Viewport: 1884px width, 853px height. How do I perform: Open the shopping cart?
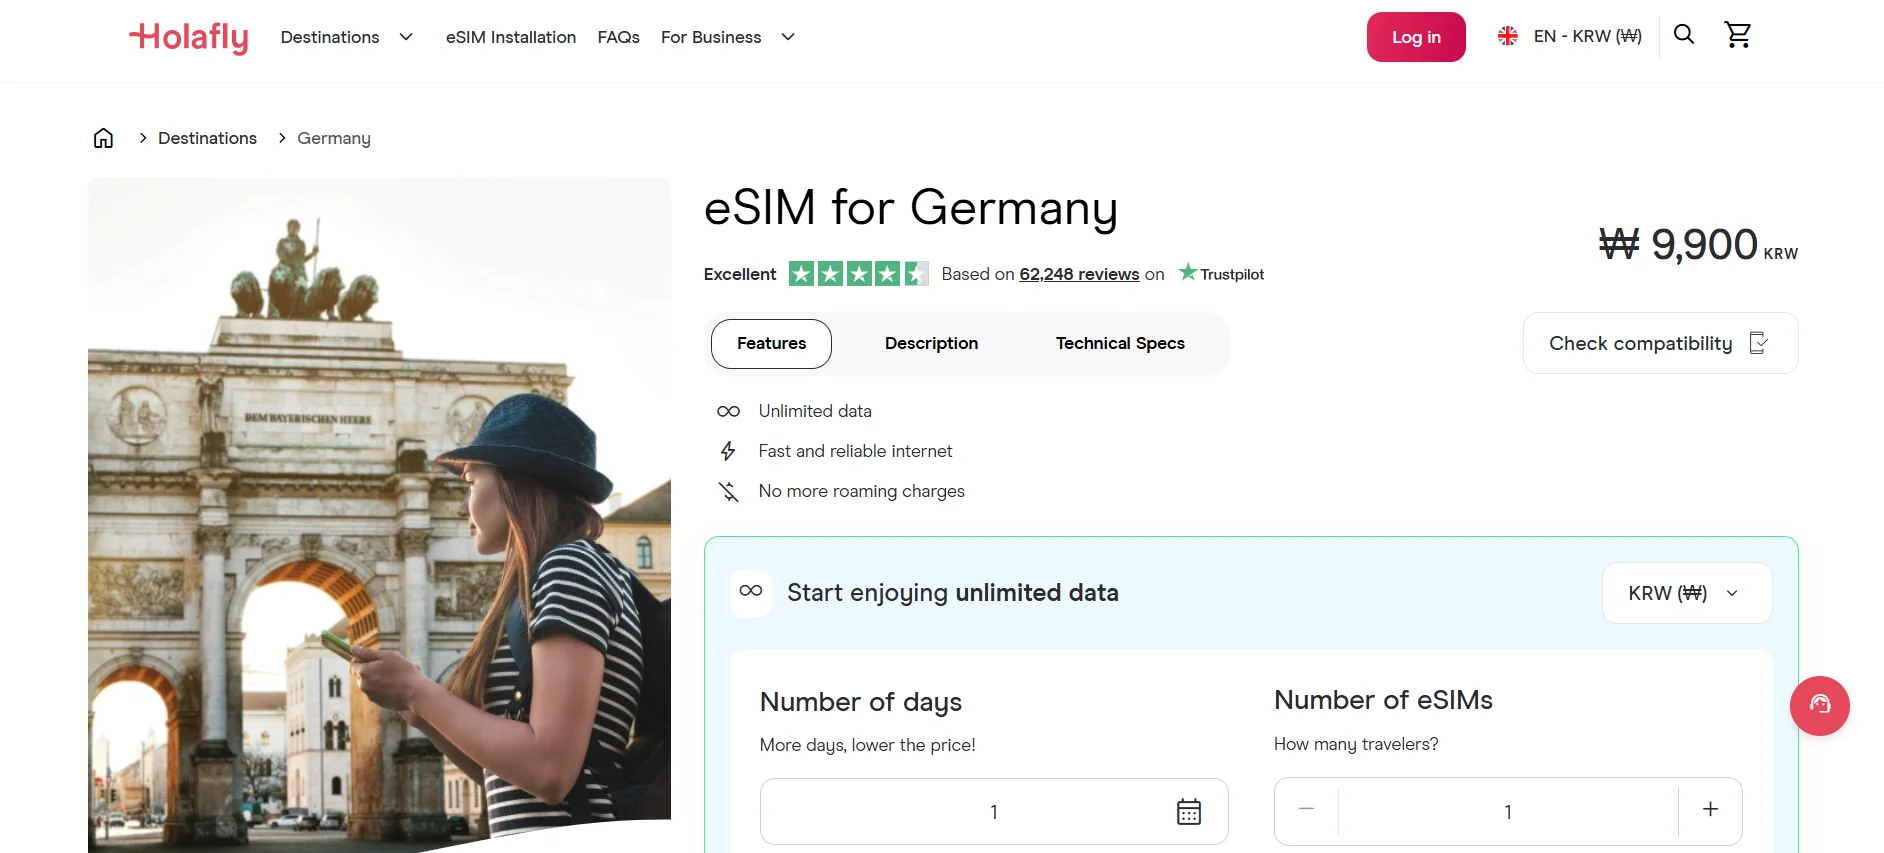click(1738, 34)
